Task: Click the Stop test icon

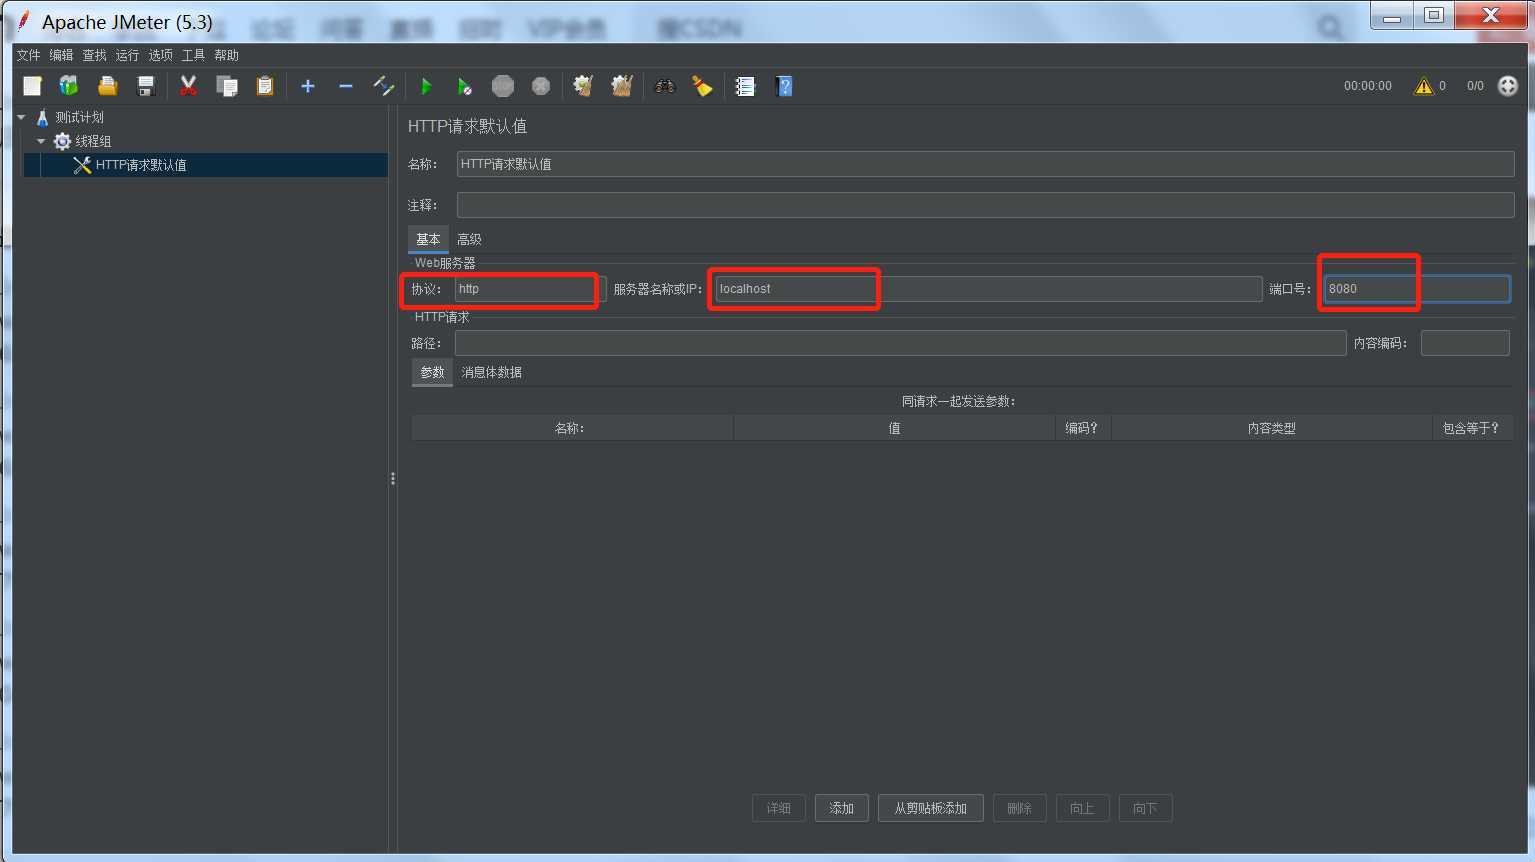Action: pos(503,86)
